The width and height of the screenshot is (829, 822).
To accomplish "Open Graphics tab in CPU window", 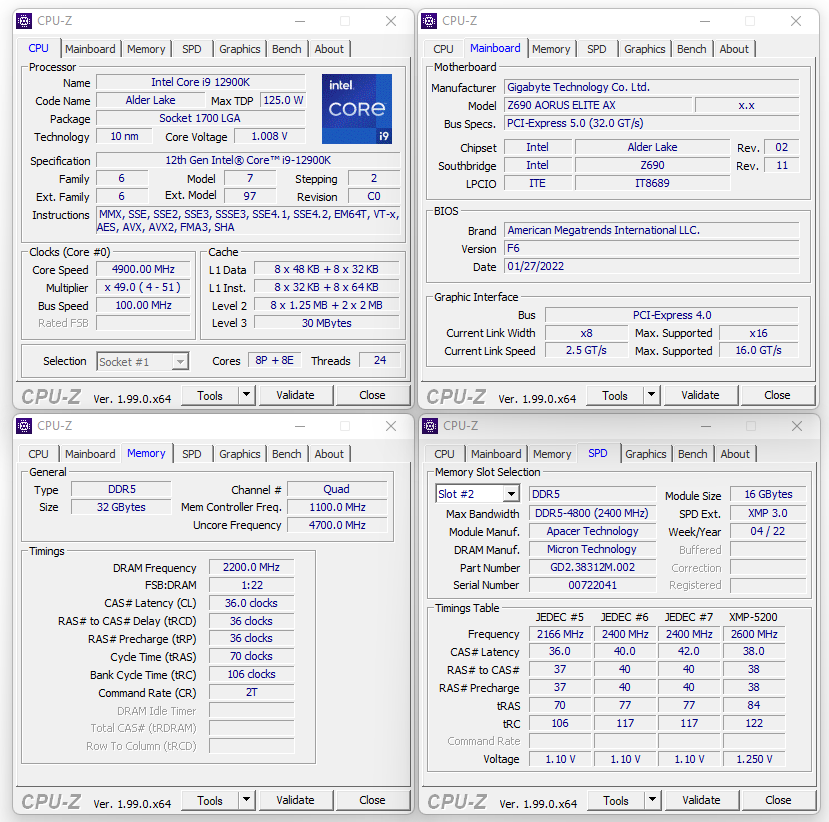I will [240, 49].
